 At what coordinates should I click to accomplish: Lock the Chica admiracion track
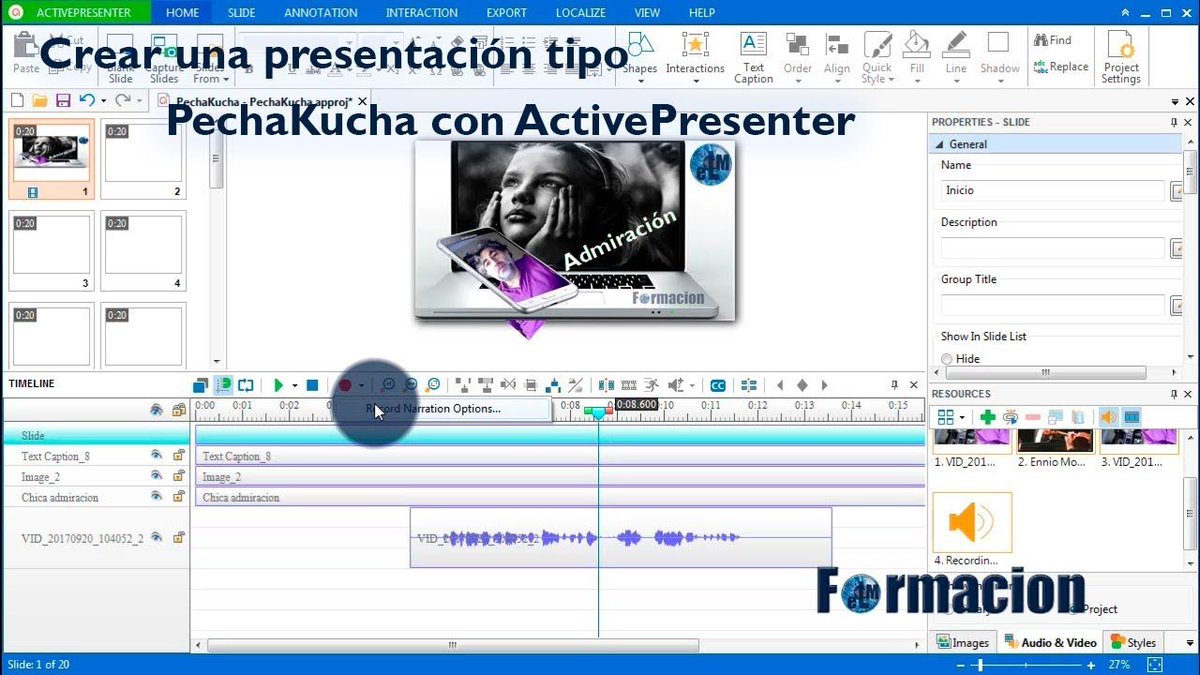(x=178, y=497)
